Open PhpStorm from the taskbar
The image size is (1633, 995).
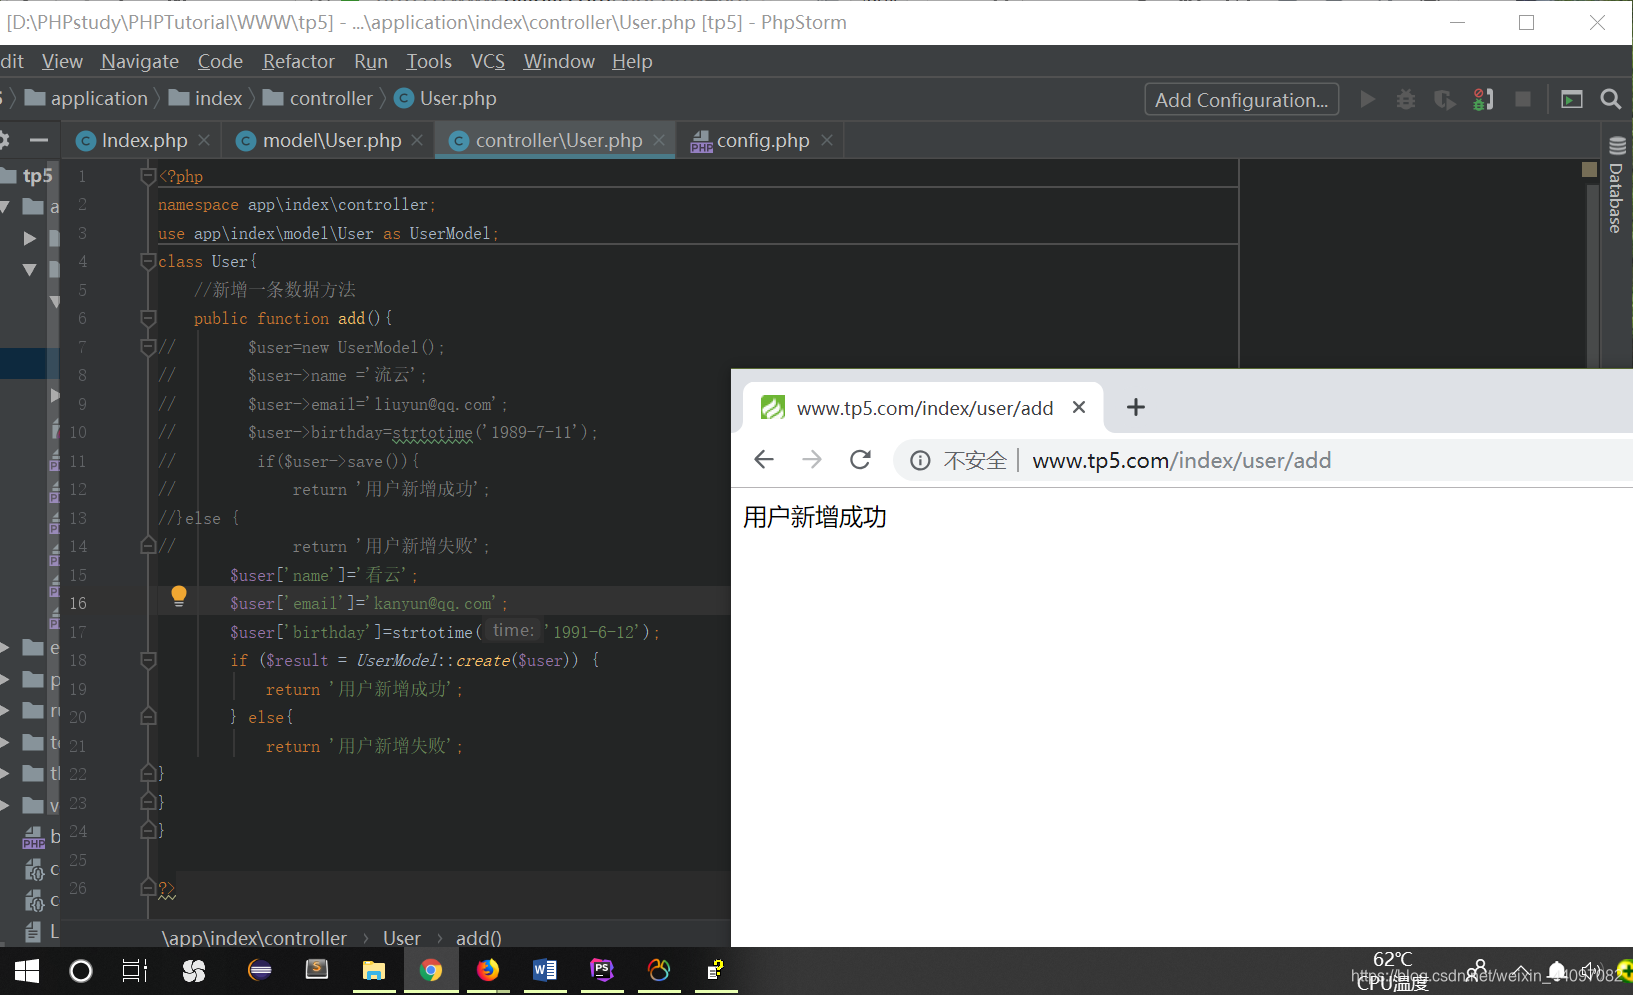[602, 970]
